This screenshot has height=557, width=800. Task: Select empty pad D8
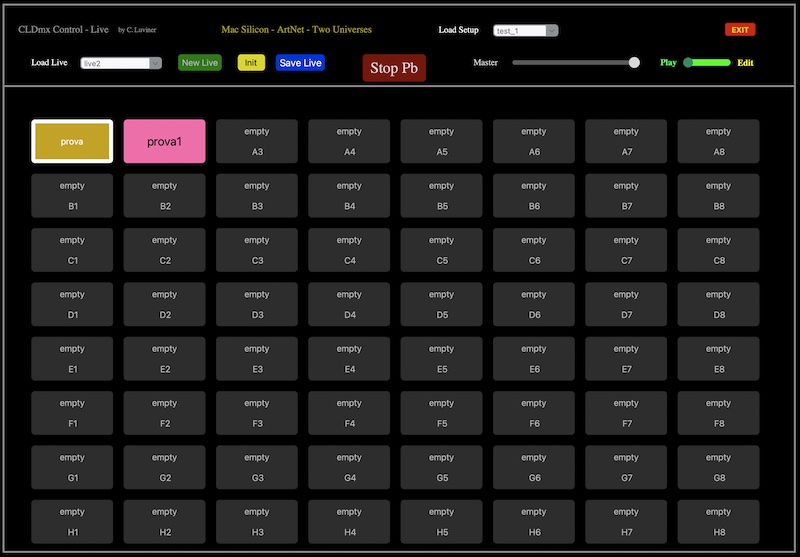tap(718, 305)
